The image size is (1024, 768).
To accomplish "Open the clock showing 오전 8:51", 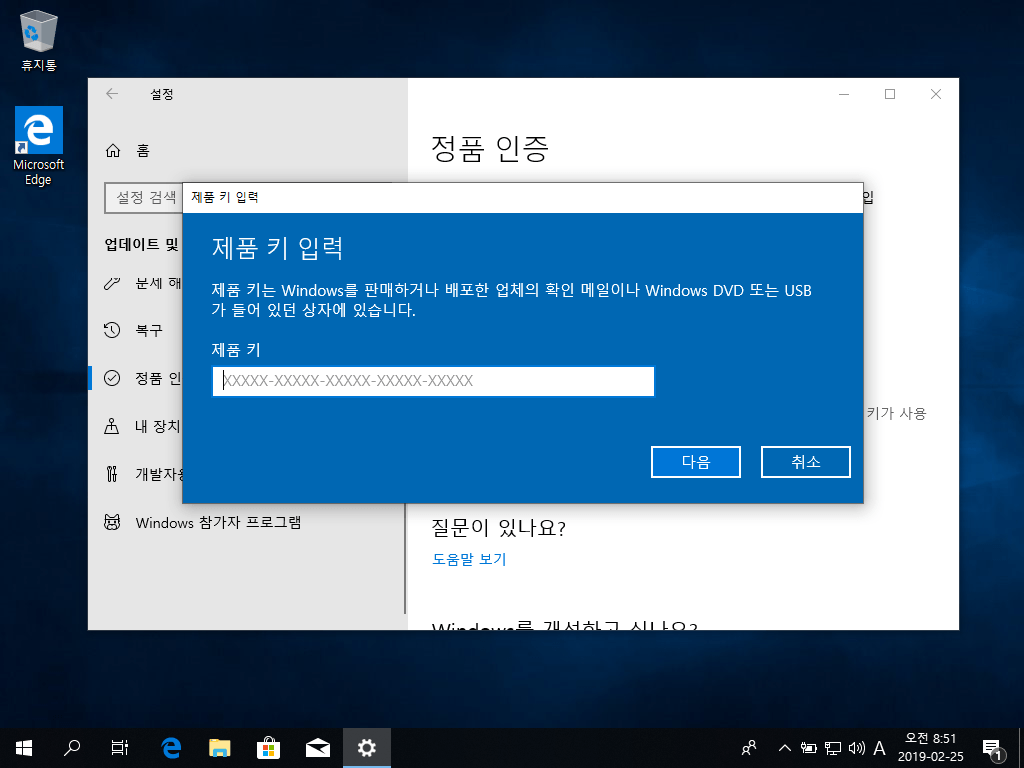I will point(930,748).
